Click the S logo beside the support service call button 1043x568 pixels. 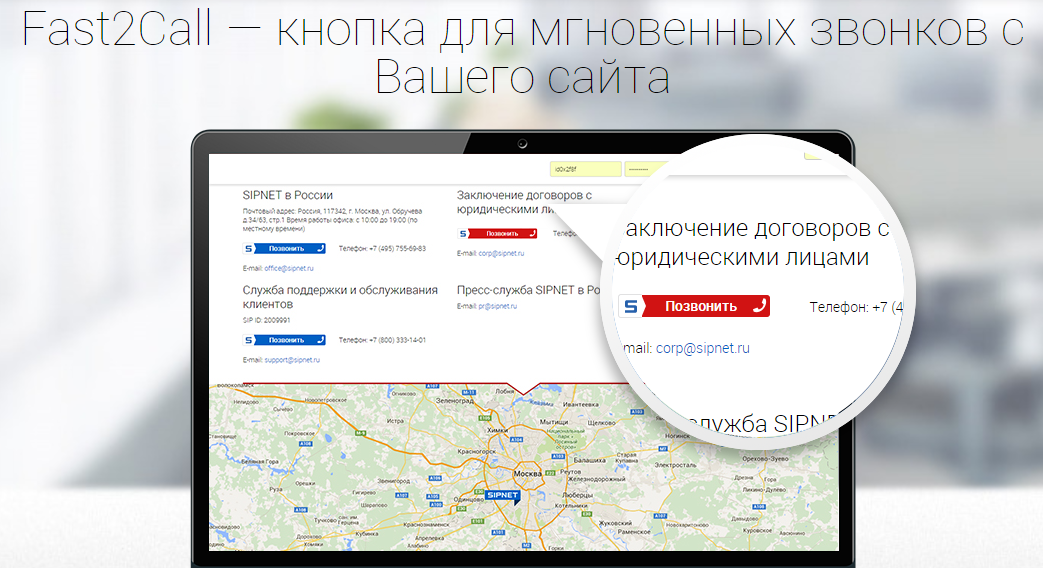[x=249, y=340]
